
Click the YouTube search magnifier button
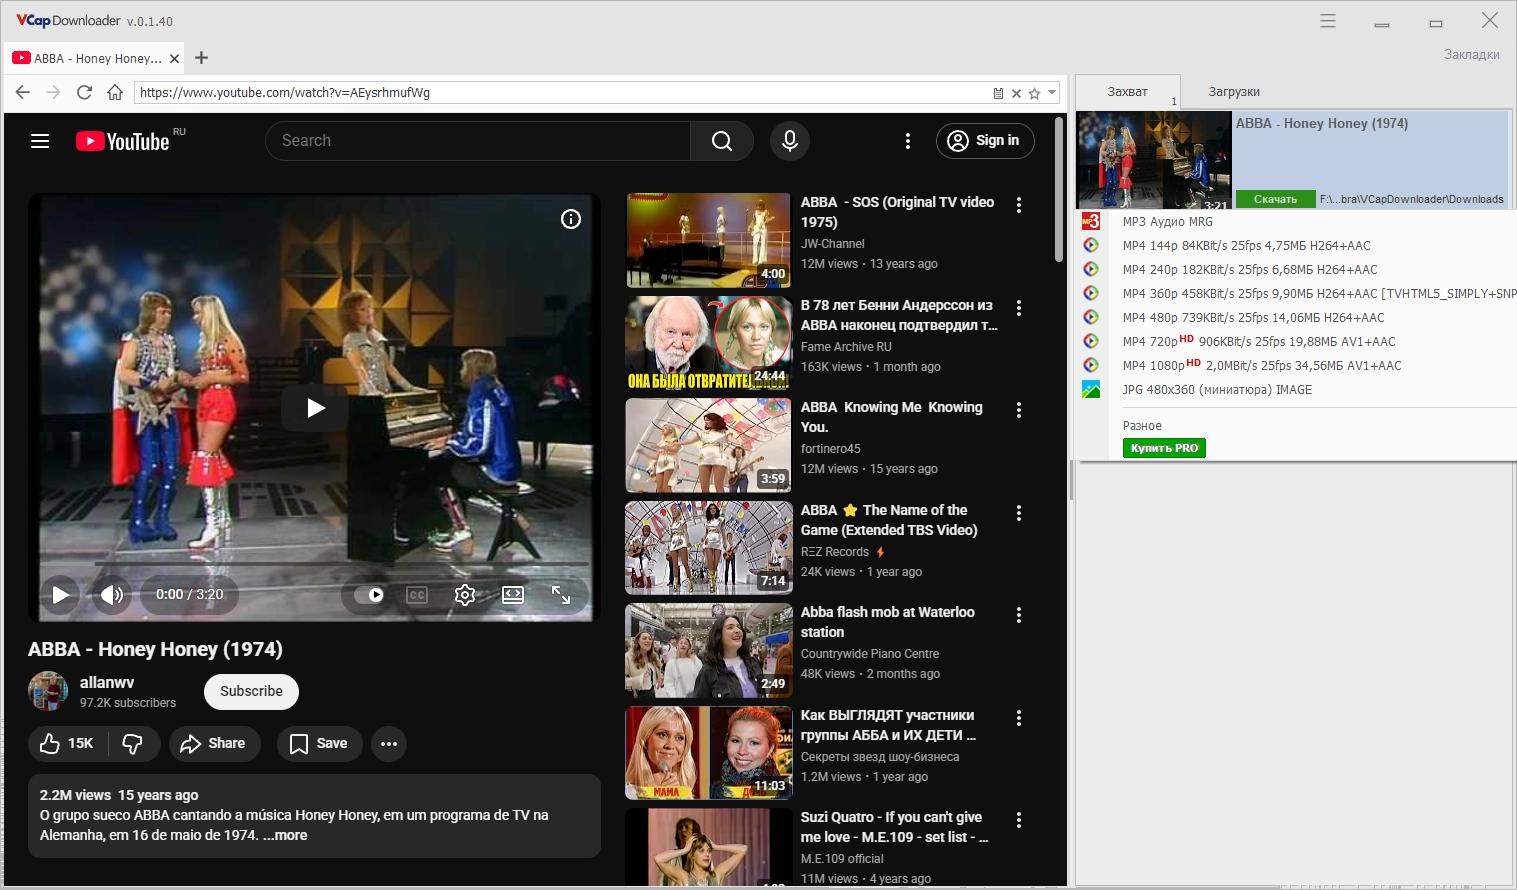(722, 141)
